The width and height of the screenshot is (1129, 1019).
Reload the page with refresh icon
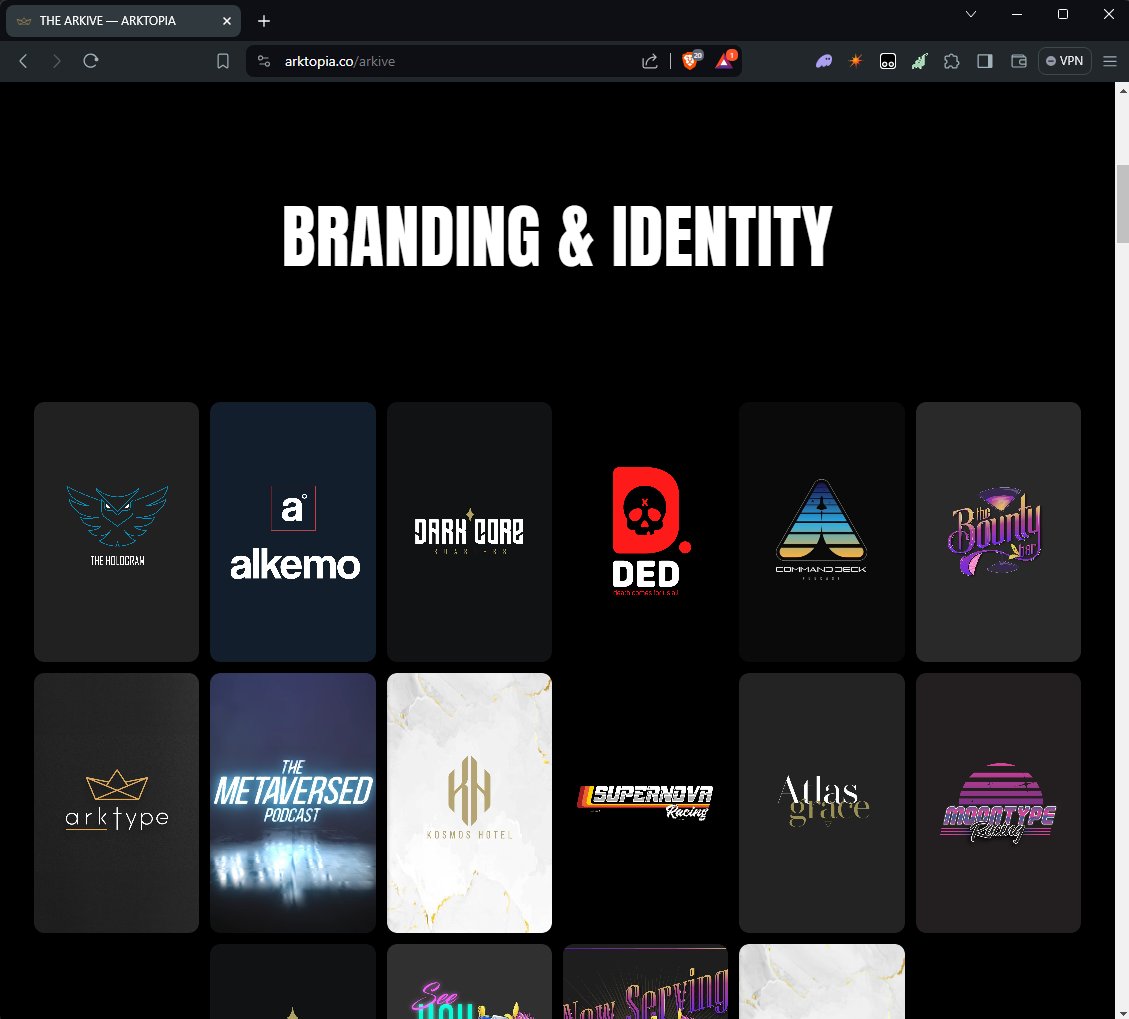coord(91,61)
